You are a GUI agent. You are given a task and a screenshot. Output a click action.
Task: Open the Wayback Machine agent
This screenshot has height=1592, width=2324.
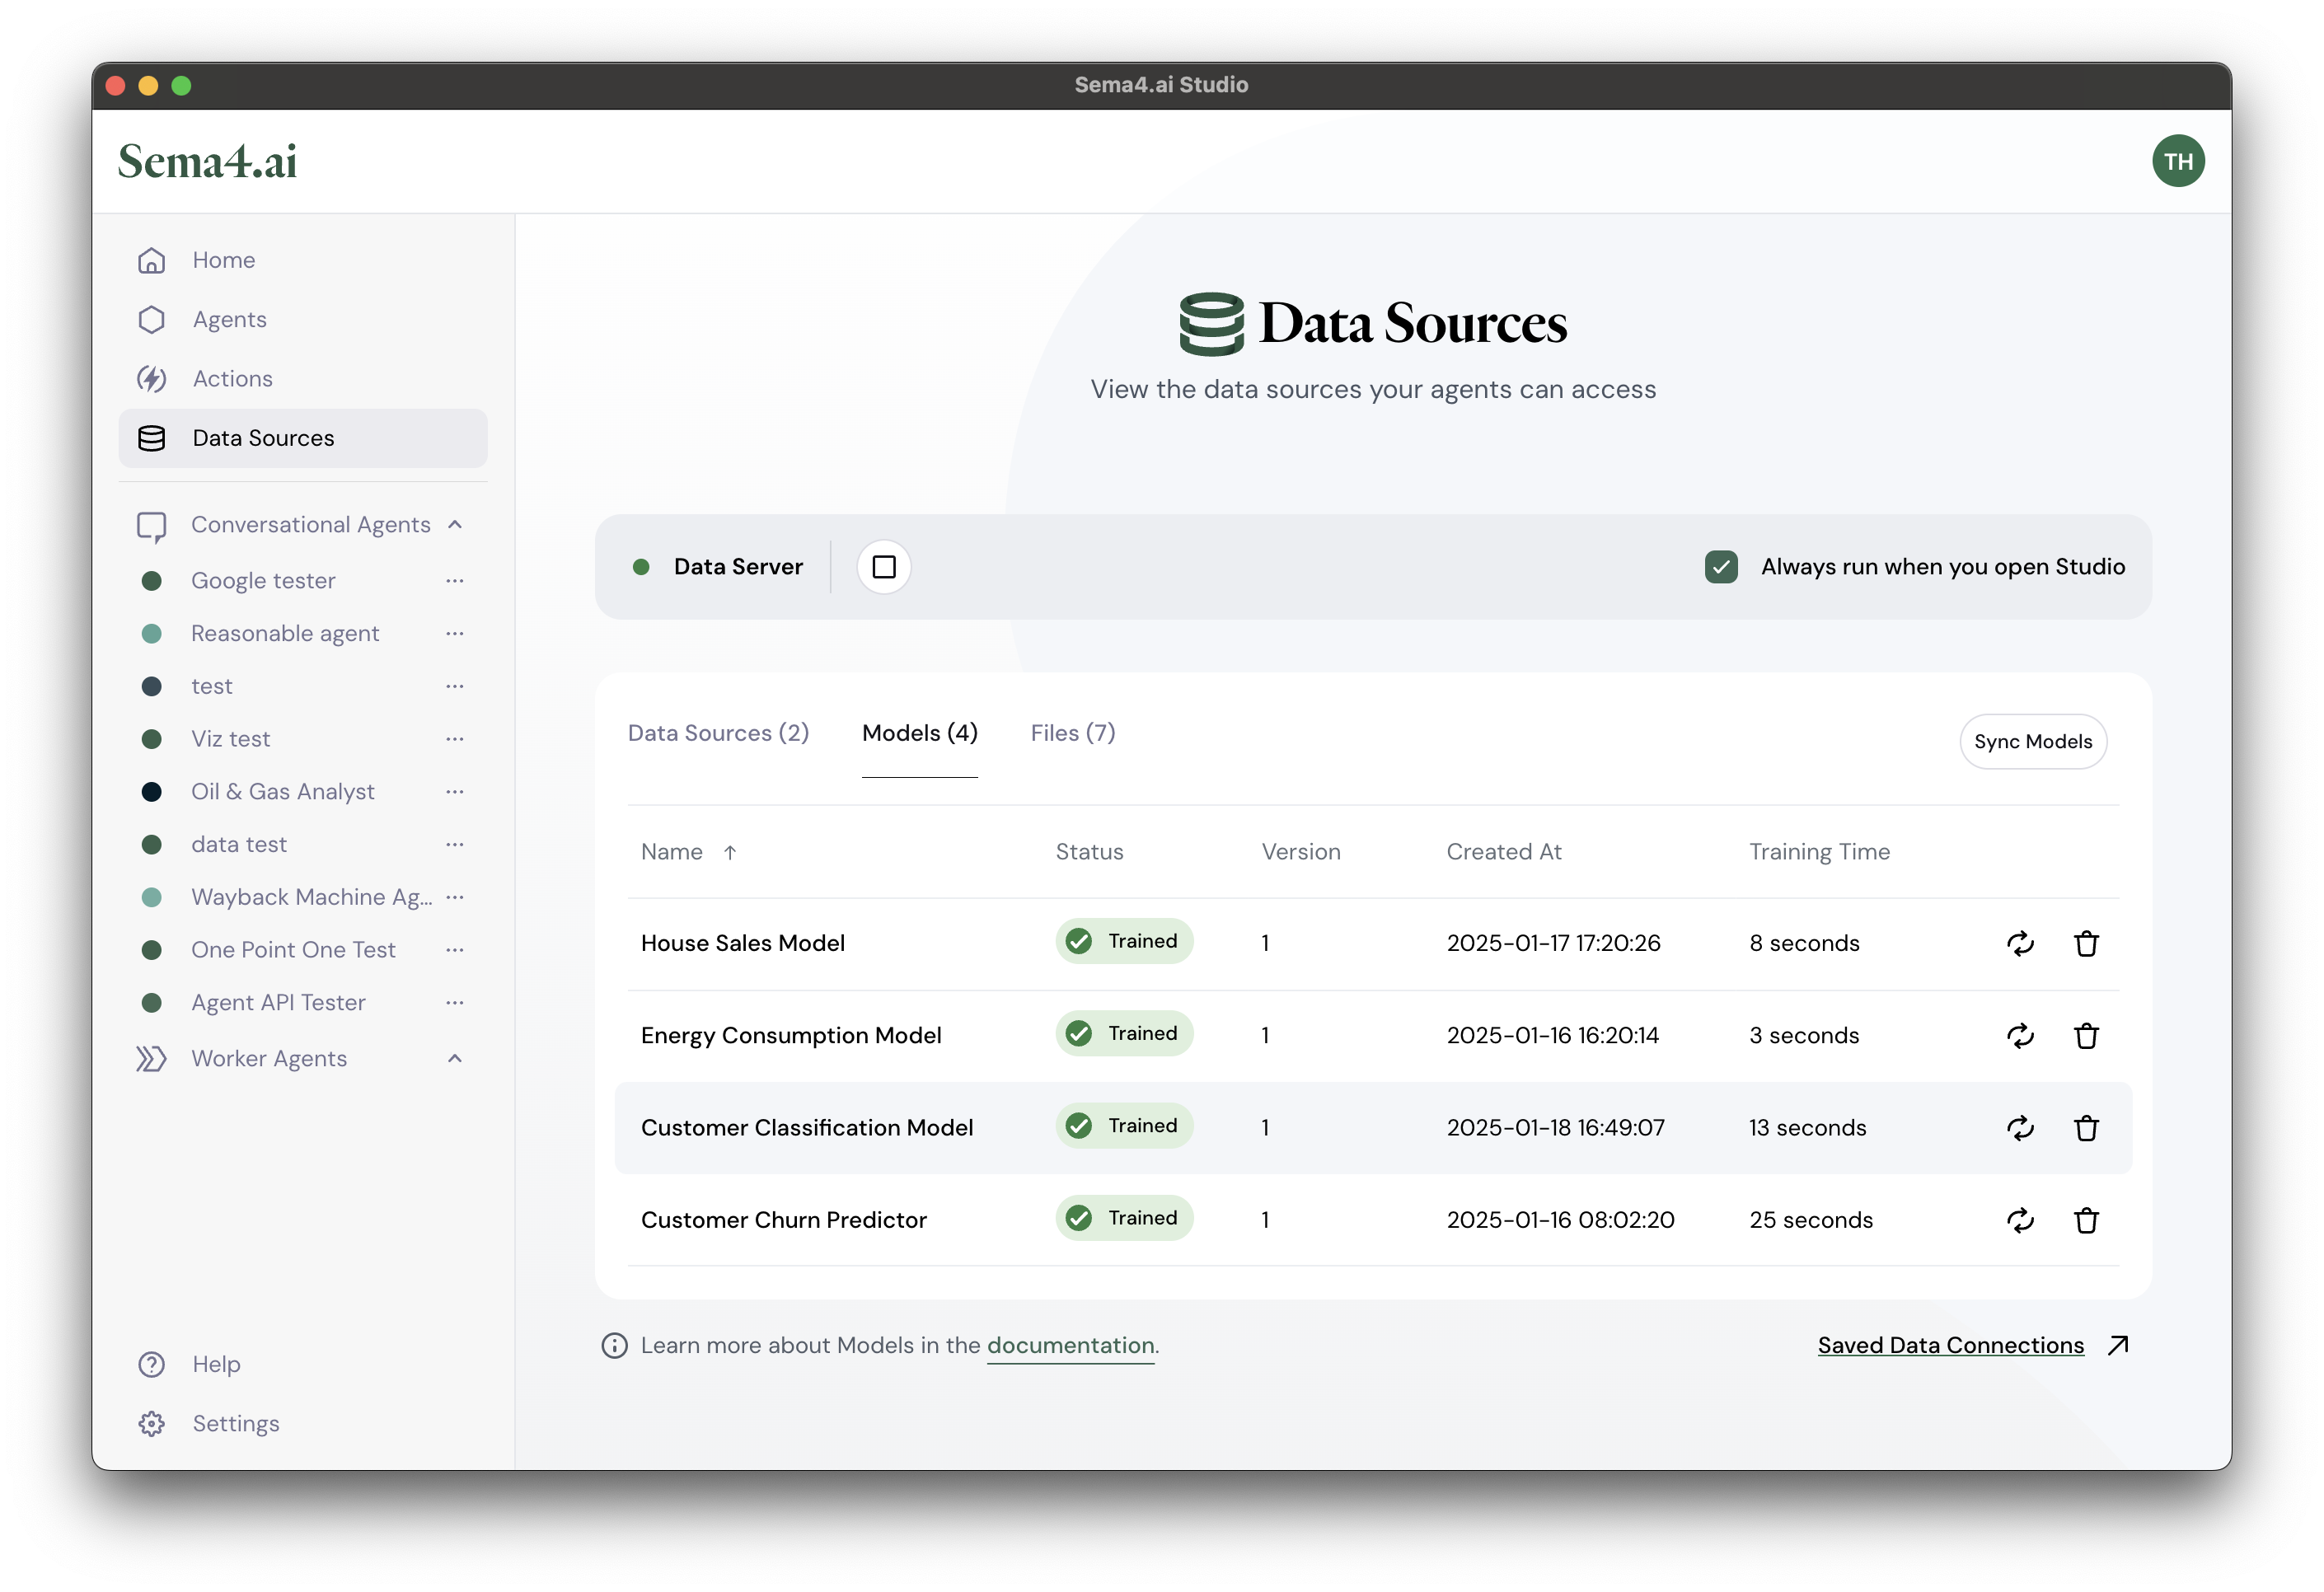click(311, 897)
